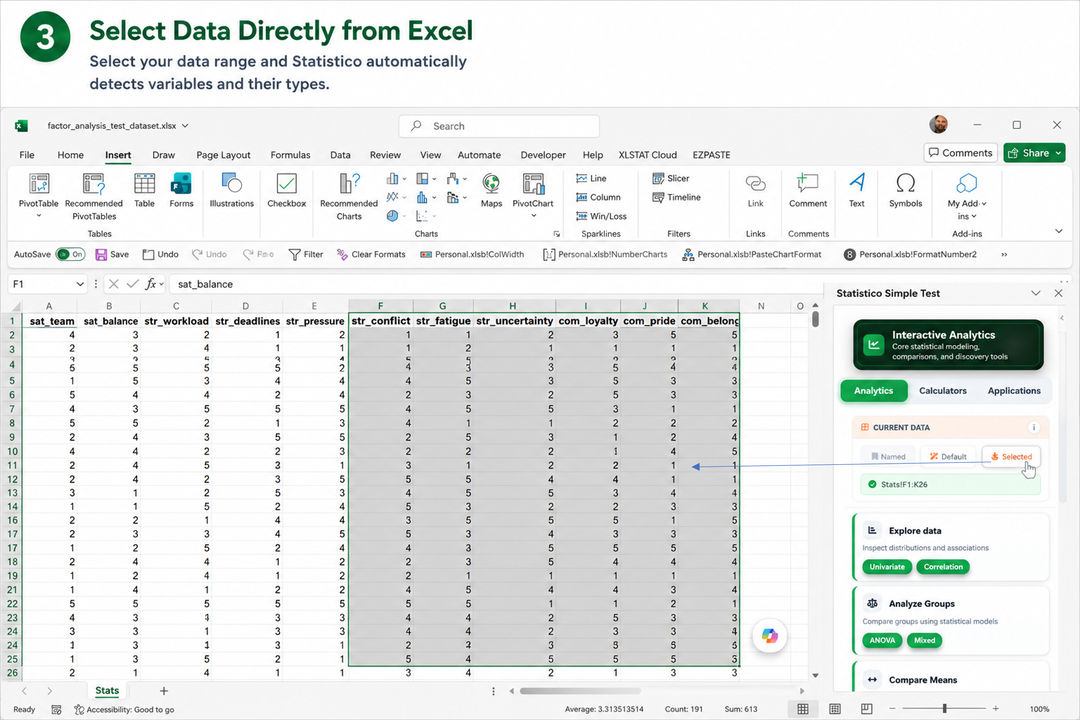Open the Stats sheet tab
This screenshot has height=720, width=1080.
[107, 690]
